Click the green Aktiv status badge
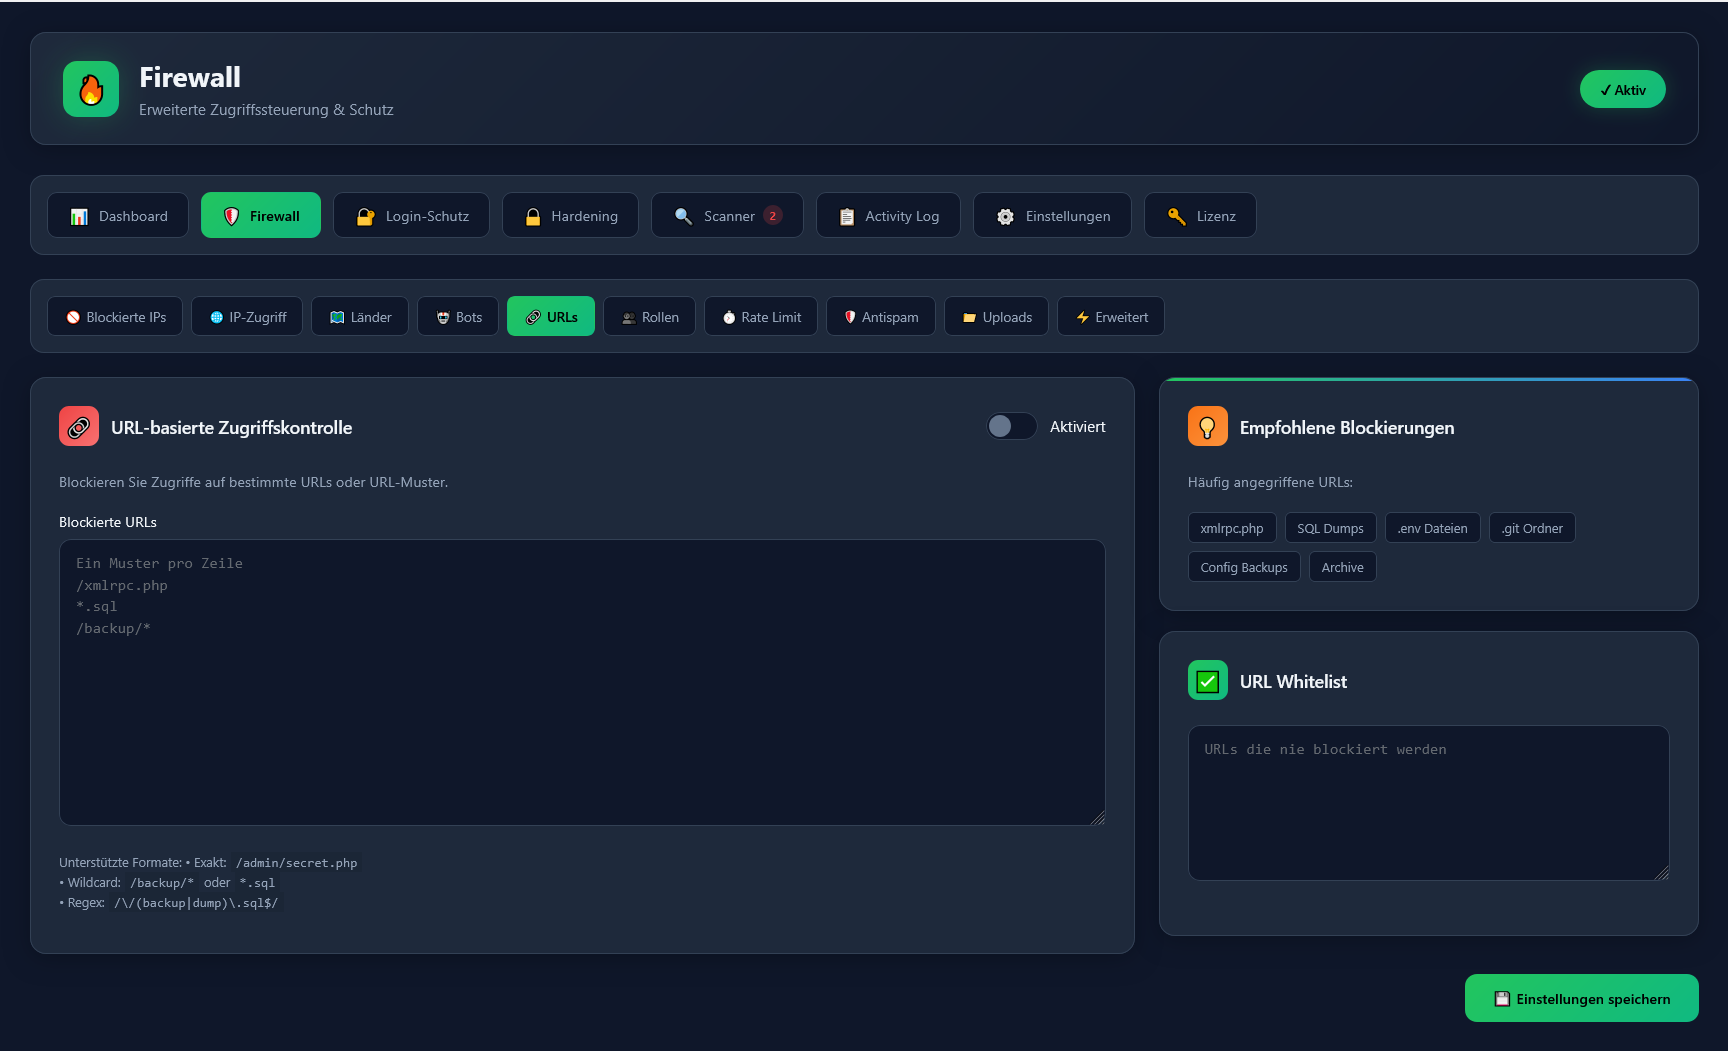 [1622, 89]
